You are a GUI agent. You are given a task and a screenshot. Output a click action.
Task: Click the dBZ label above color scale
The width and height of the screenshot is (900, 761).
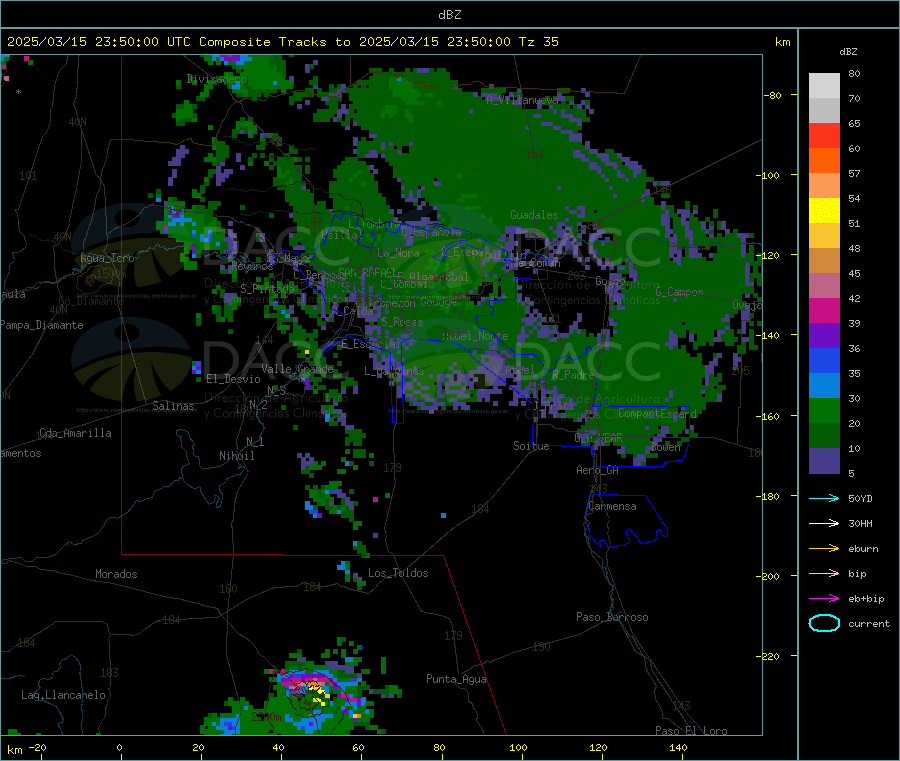(848, 52)
